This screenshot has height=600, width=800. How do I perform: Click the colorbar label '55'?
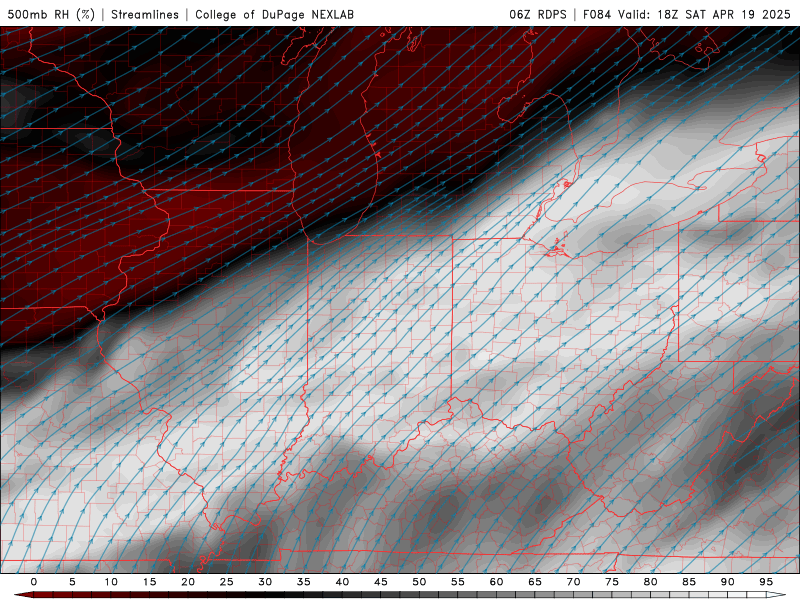coord(458,582)
